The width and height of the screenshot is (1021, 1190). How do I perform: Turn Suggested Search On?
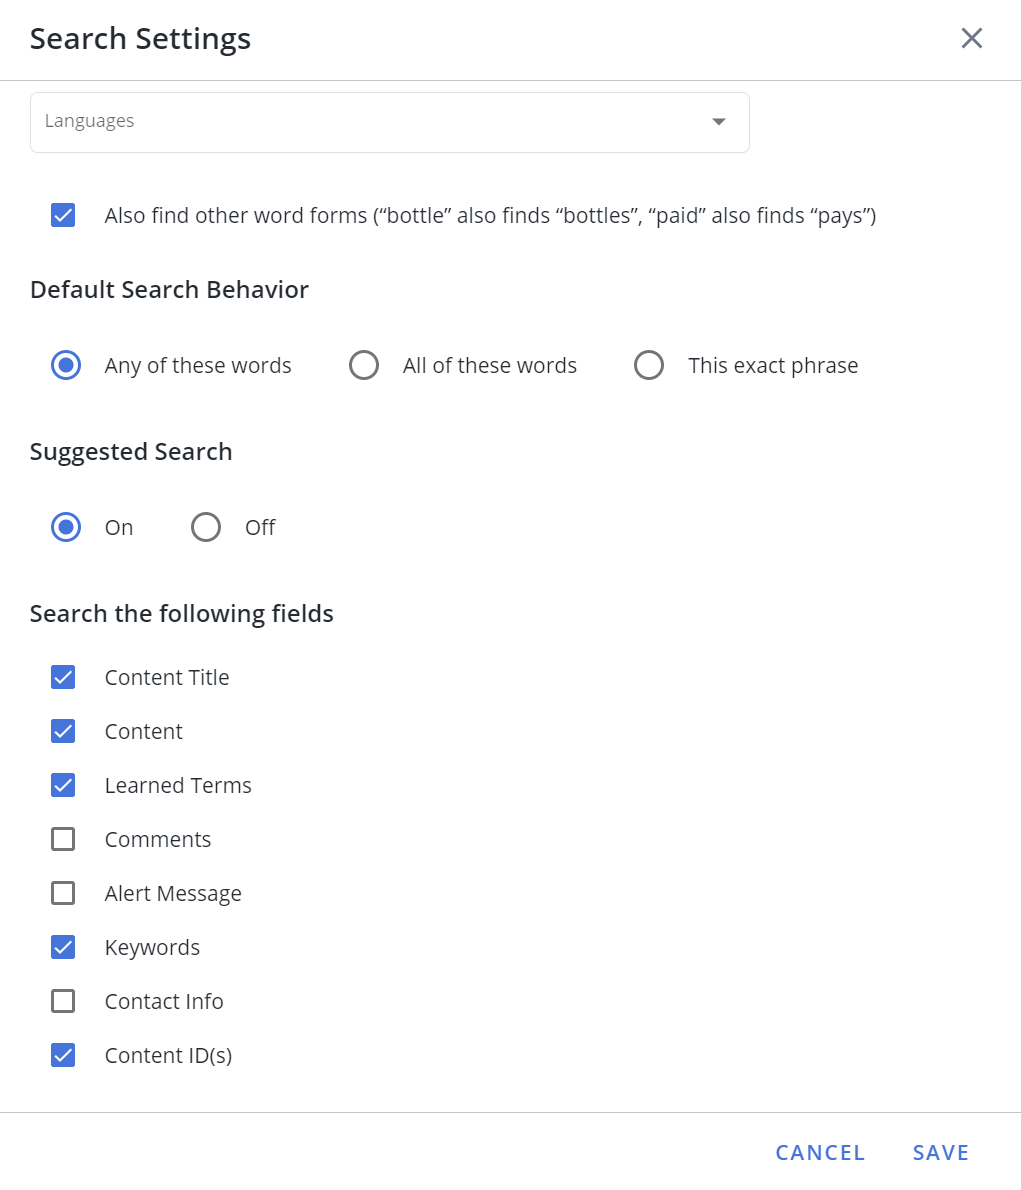tap(66, 527)
